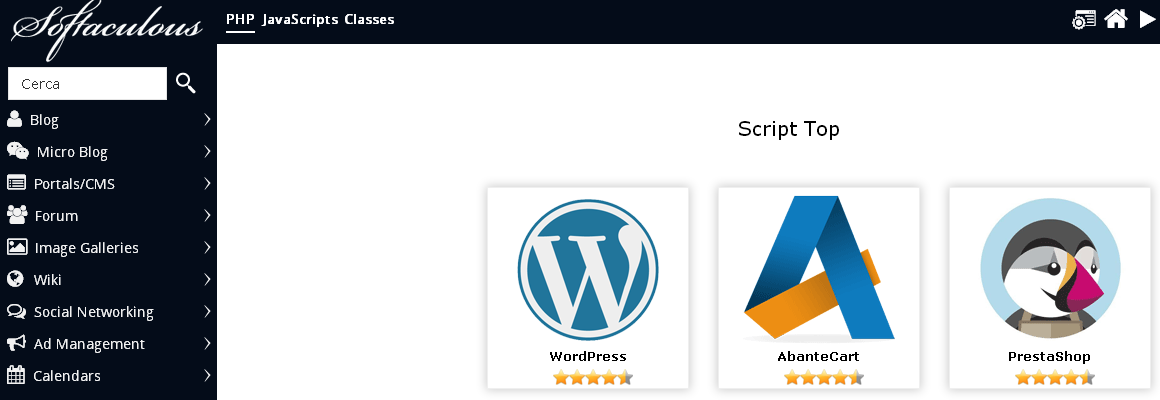Click the Ad Management megaphone icon
Image resolution: width=1160 pixels, height=400 pixels.
click(16, 343)
